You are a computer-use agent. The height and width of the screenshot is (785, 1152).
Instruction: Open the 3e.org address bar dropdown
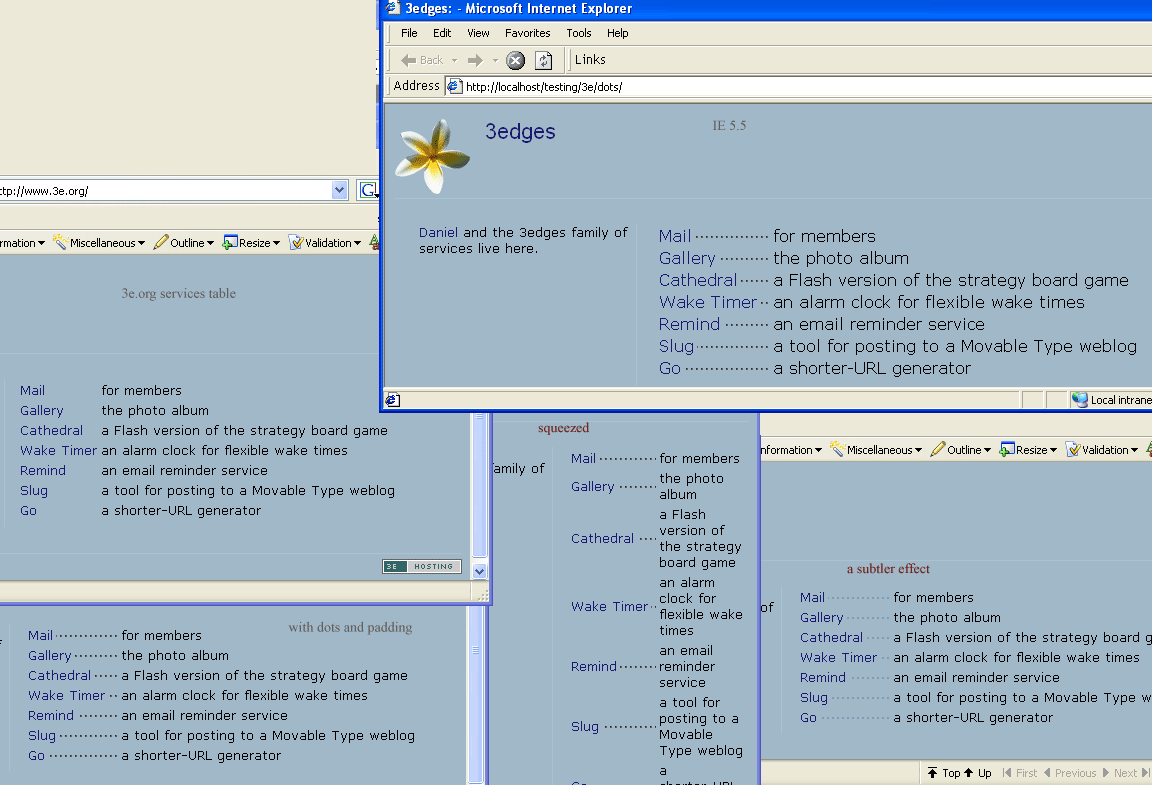click(x=339, y=190)
